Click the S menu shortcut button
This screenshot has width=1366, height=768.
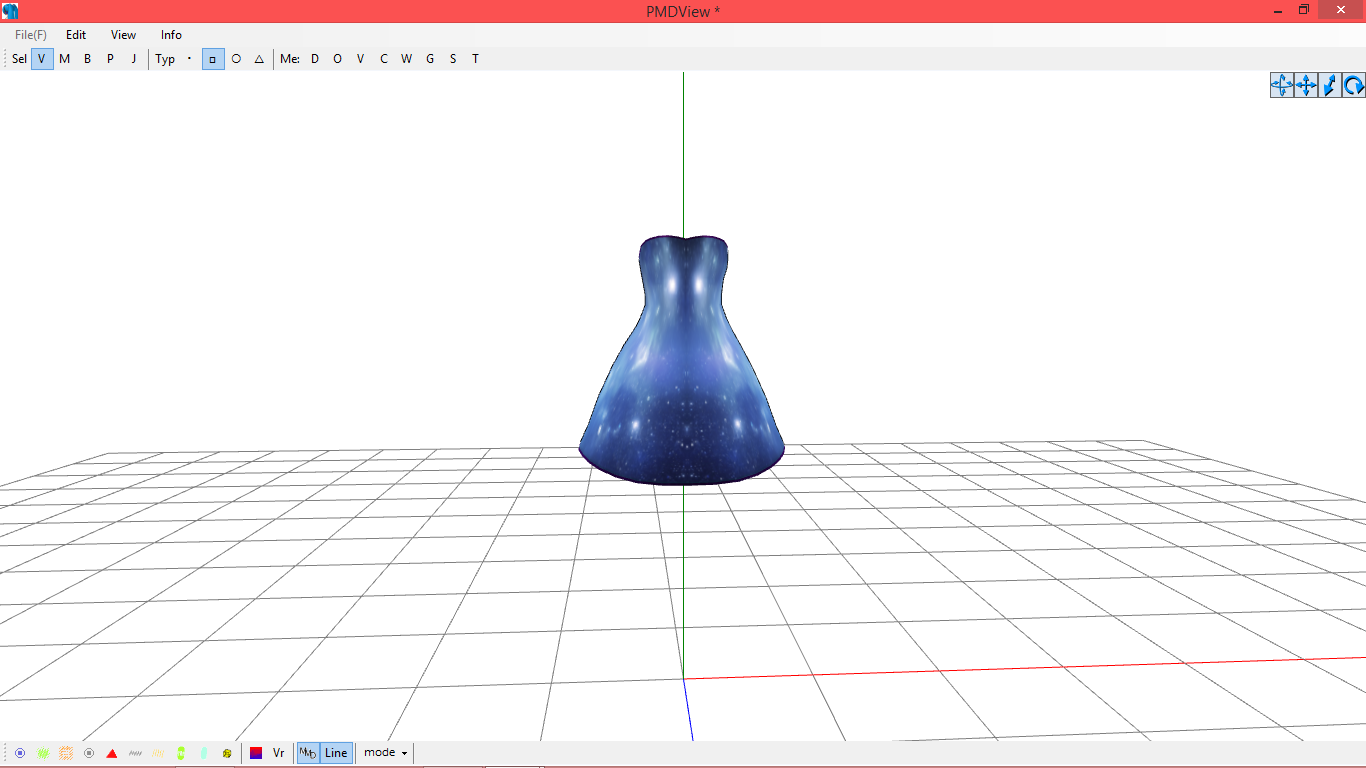[x=453, y=59]
